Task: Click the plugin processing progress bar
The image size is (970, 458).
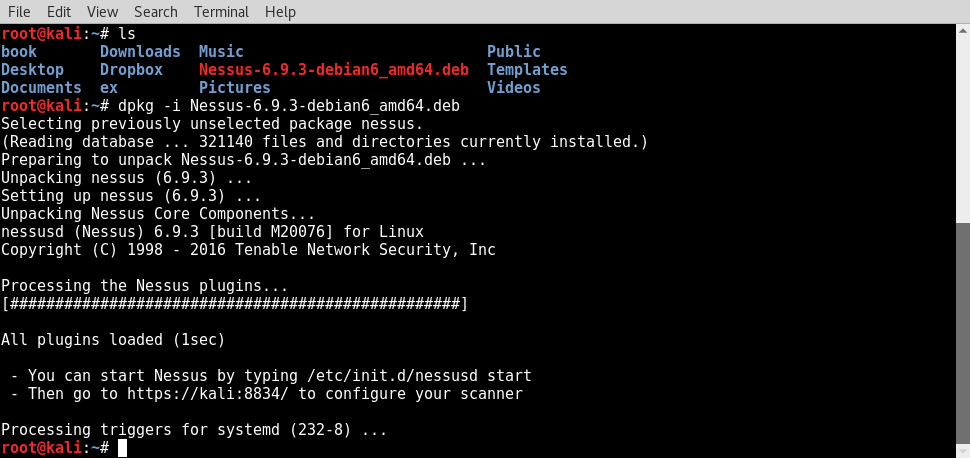Action: (x=234, y=304)
